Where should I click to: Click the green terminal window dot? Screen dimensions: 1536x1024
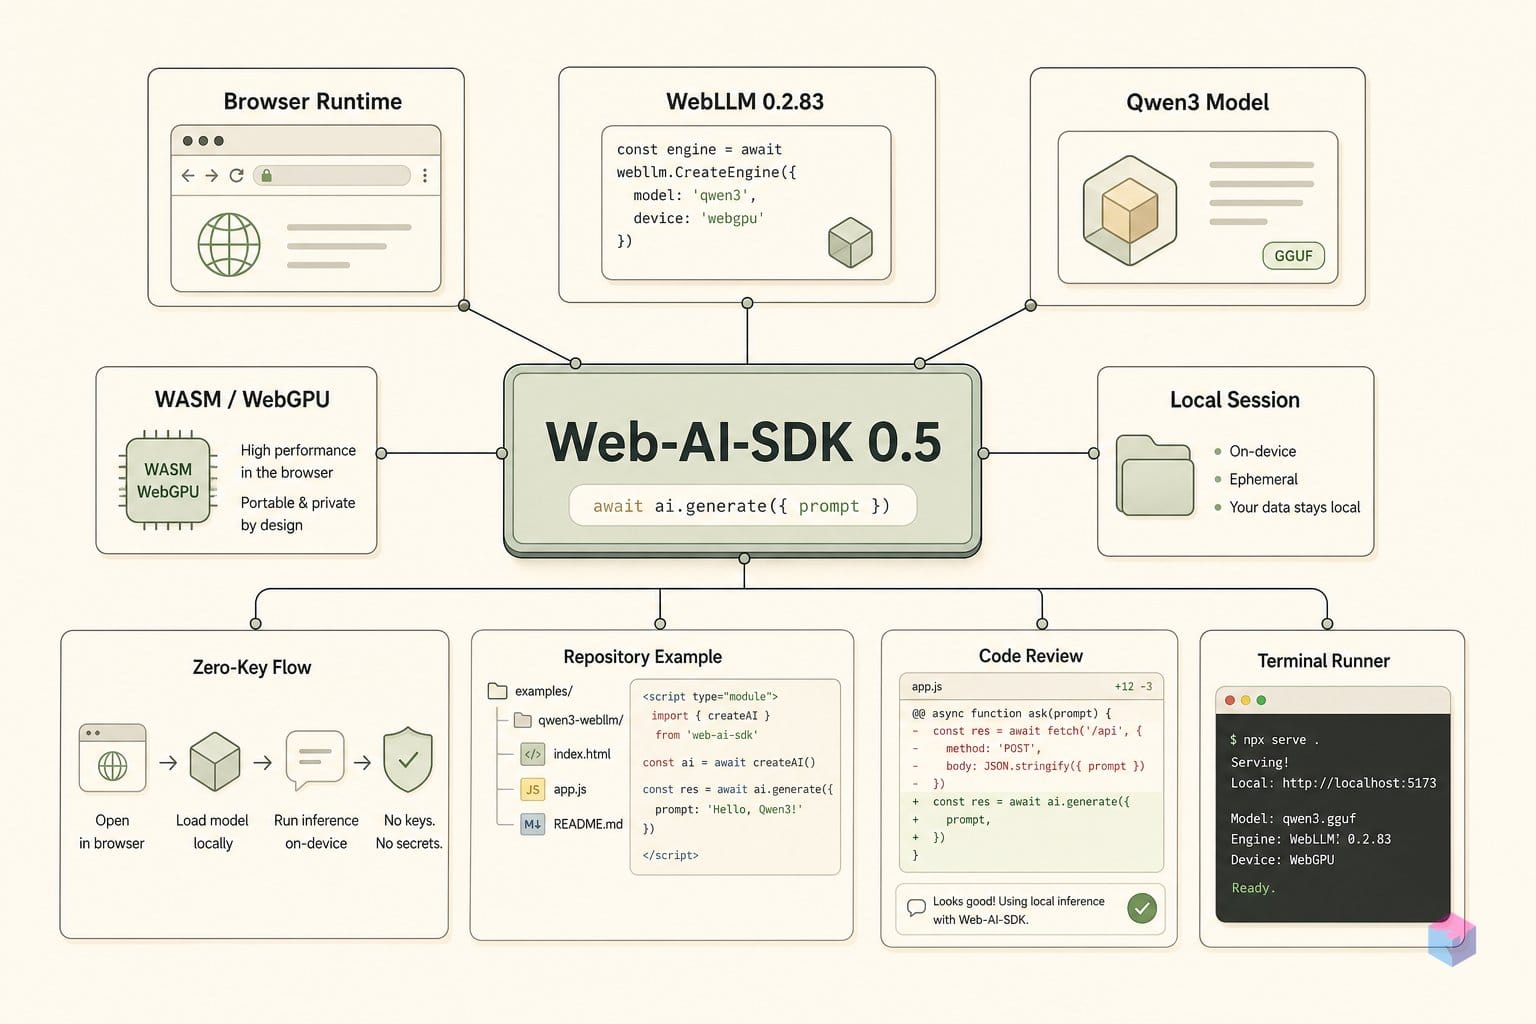[1261, 700]
